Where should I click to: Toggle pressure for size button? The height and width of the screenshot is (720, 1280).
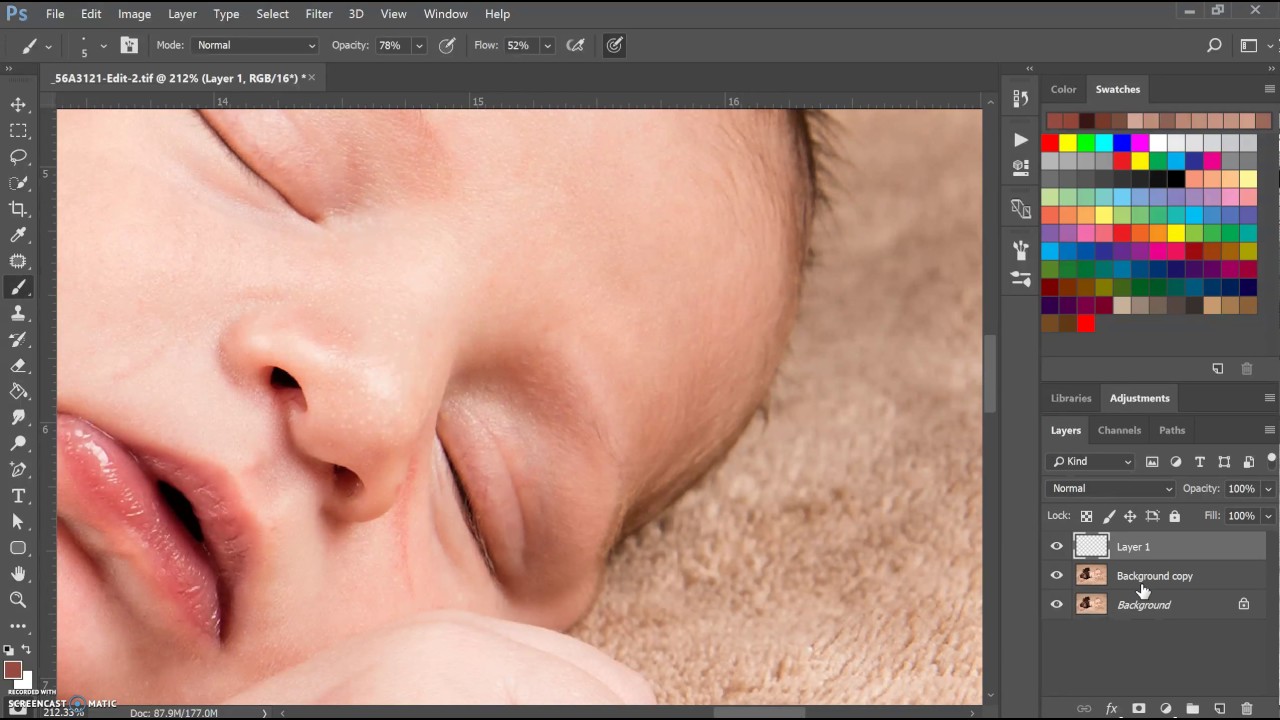click(614, 45)
